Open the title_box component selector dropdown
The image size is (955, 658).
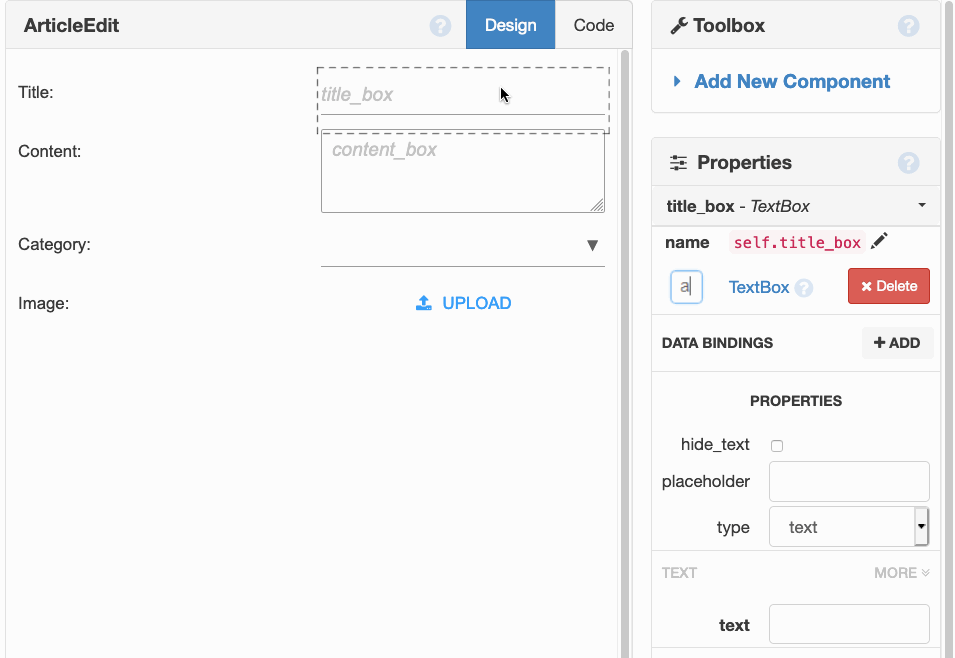[922, 205]
